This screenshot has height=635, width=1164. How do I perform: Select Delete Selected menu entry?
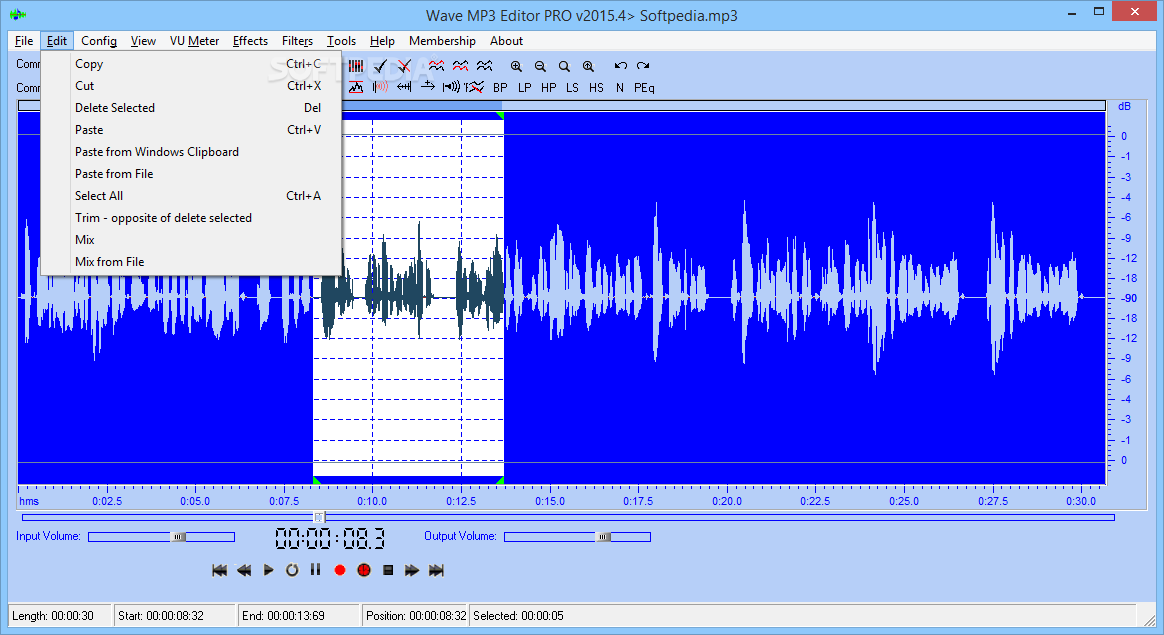point(192,108)
